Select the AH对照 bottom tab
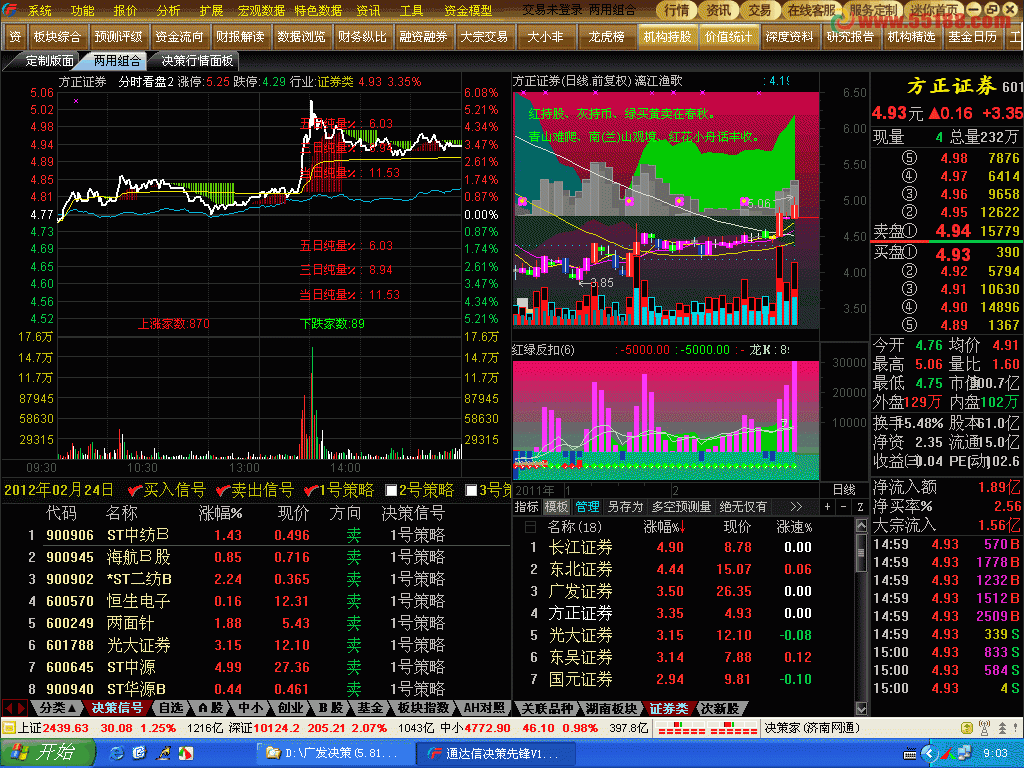Viewport: 1024px width, 768px height. 485,708
